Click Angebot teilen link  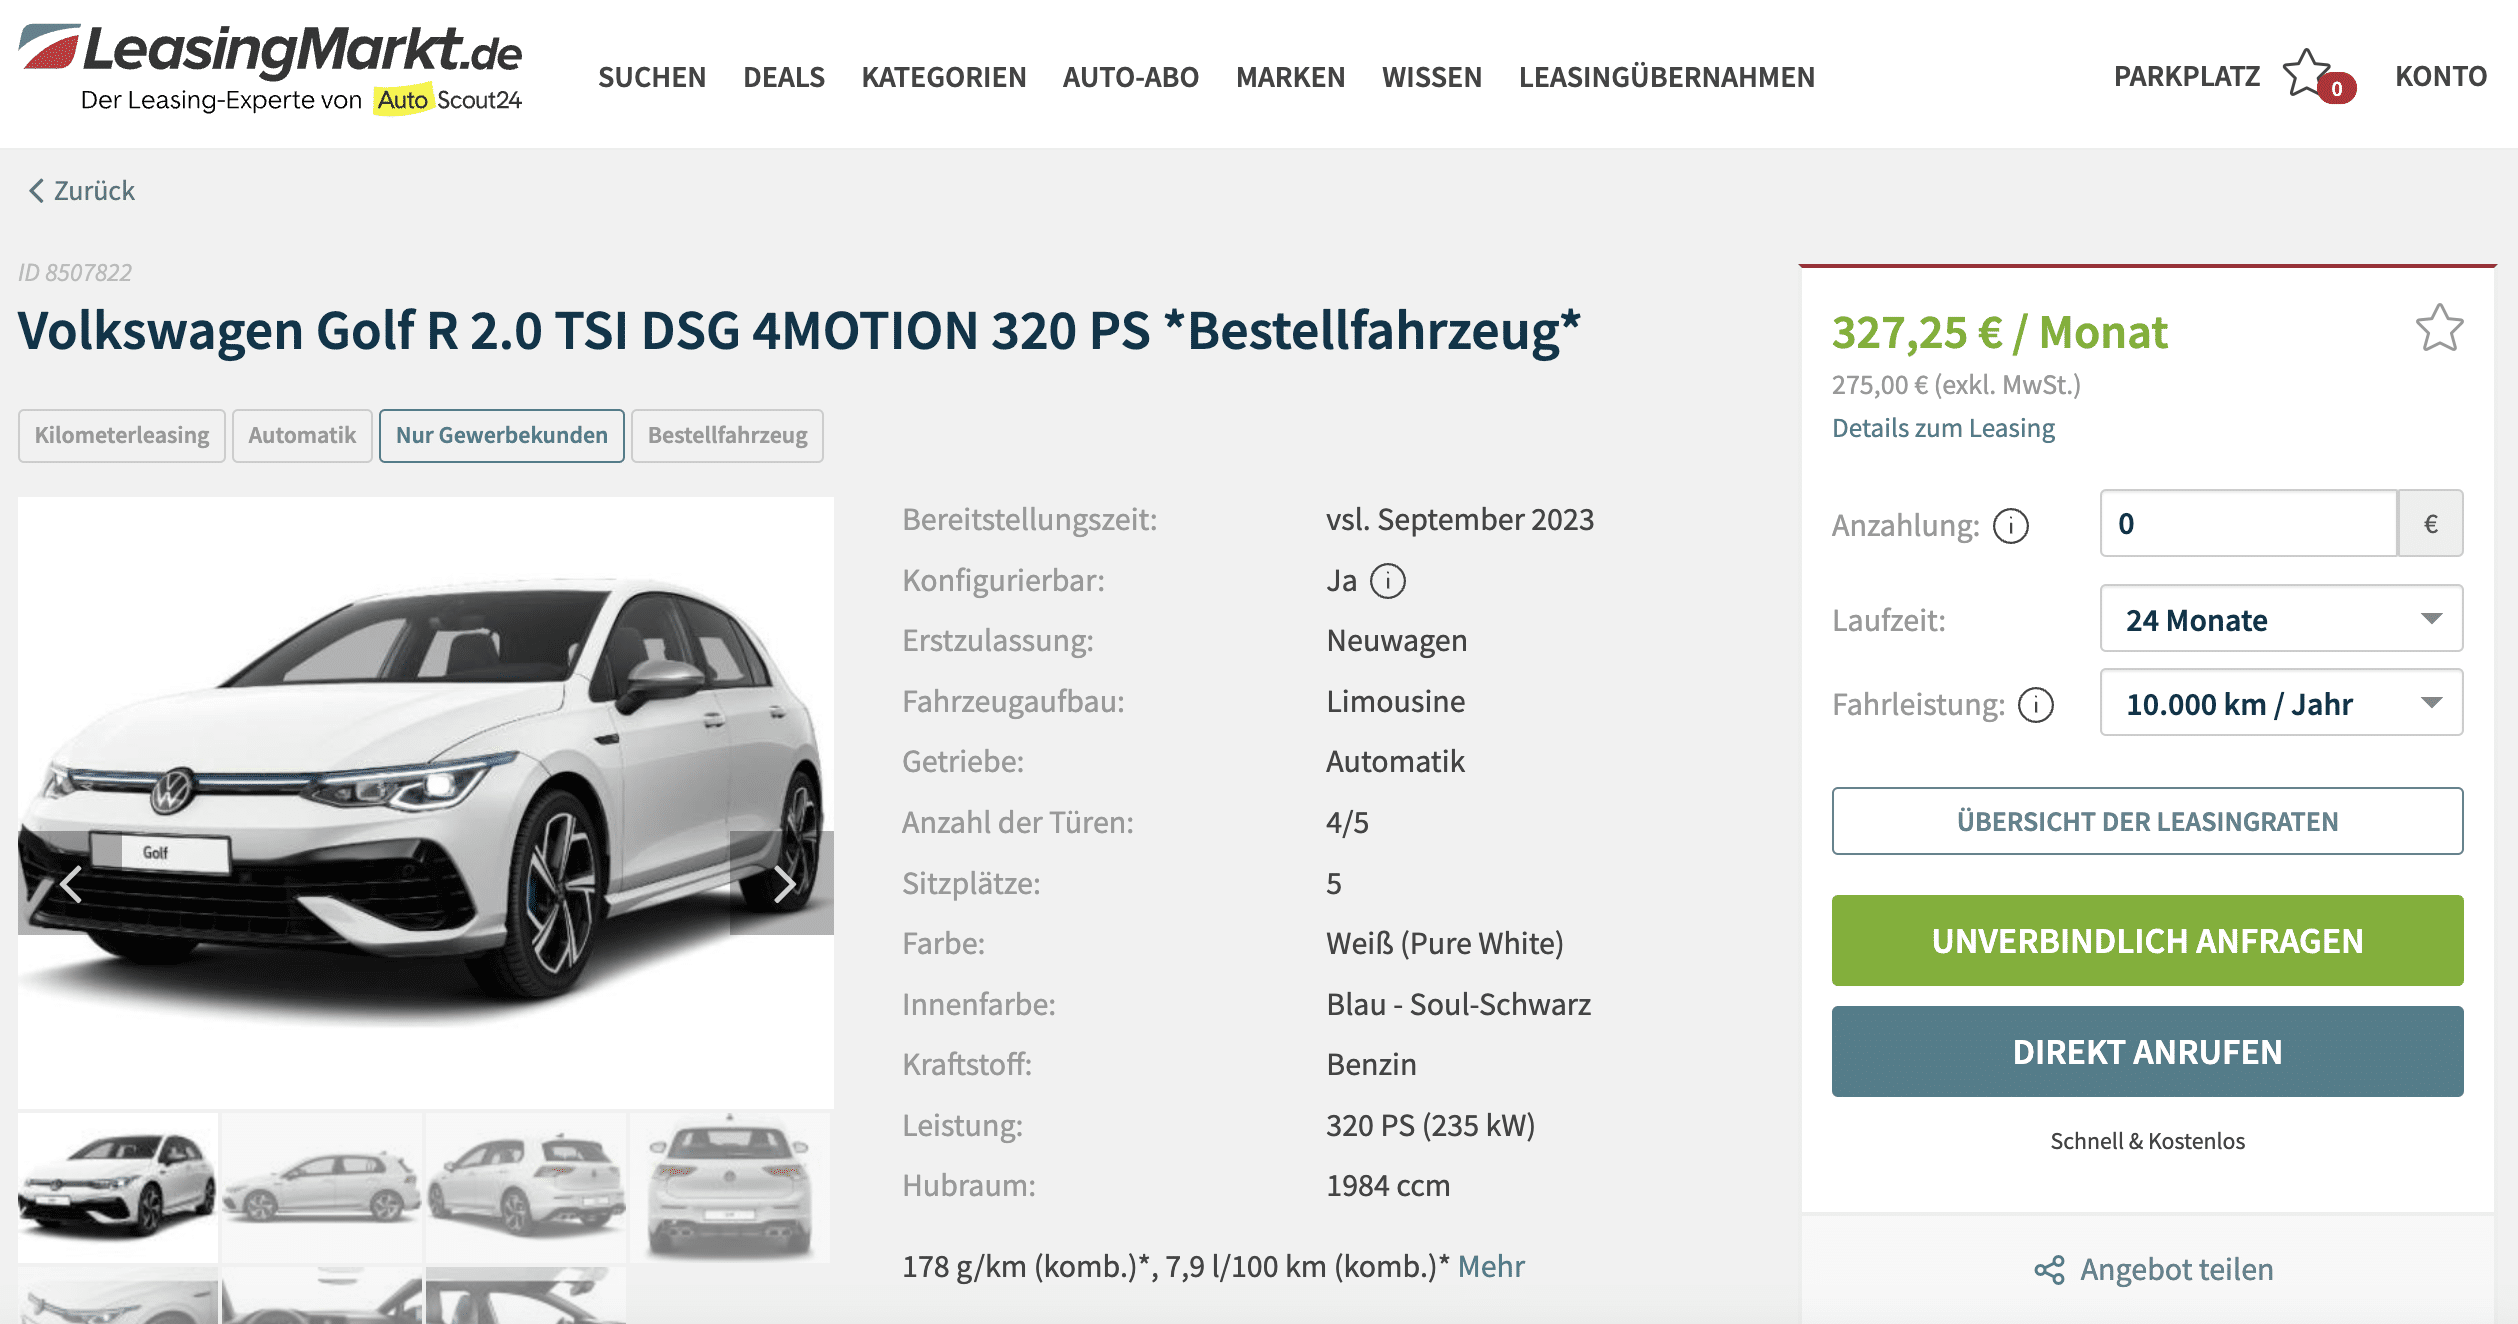click(x=2177, y=1269)
